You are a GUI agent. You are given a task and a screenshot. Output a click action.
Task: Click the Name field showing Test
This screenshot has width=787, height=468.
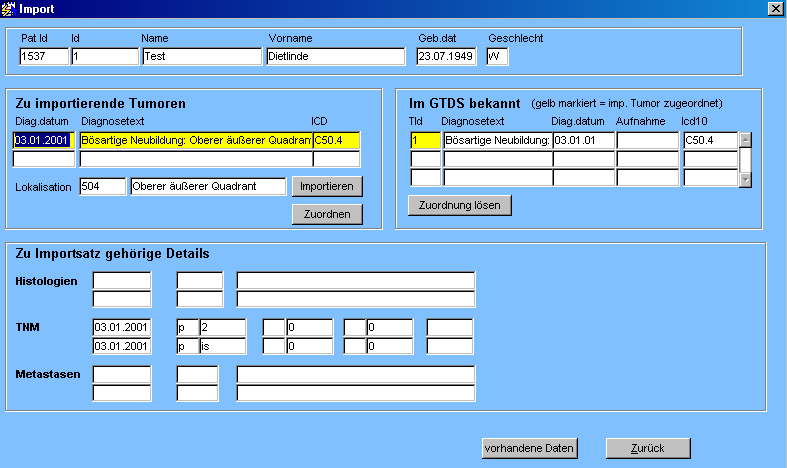click(201, 57)
